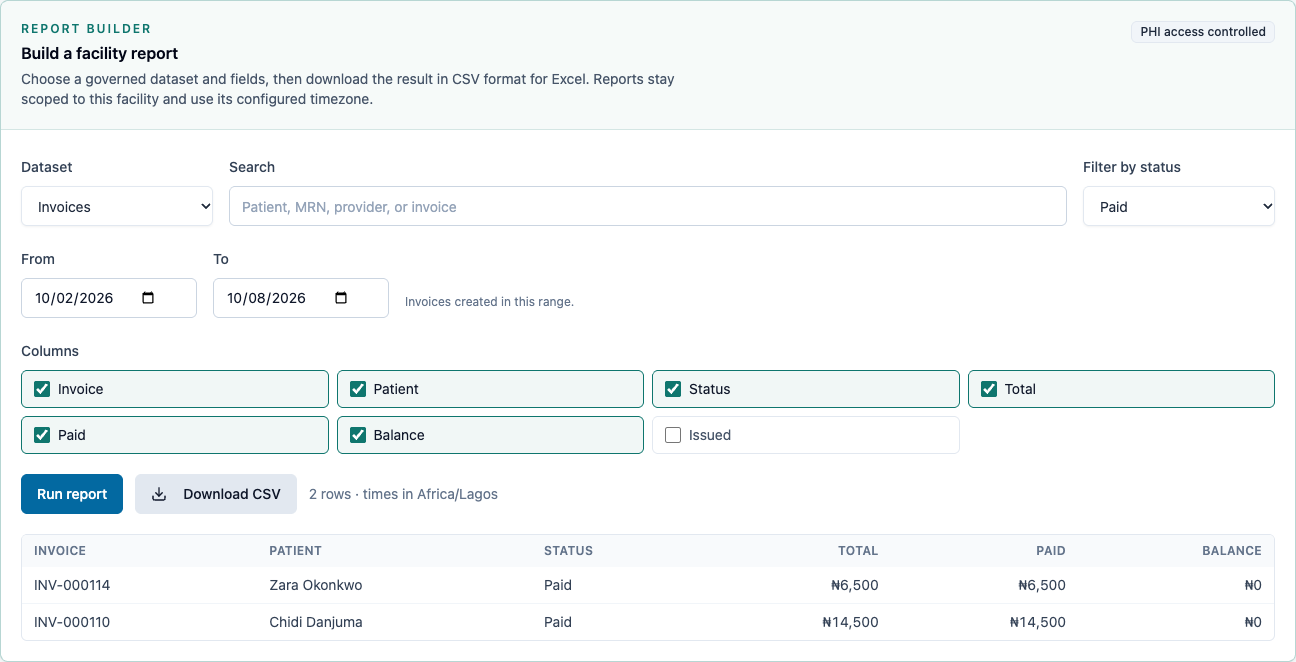Click the To date field 10/08/2026

[301, 298]
